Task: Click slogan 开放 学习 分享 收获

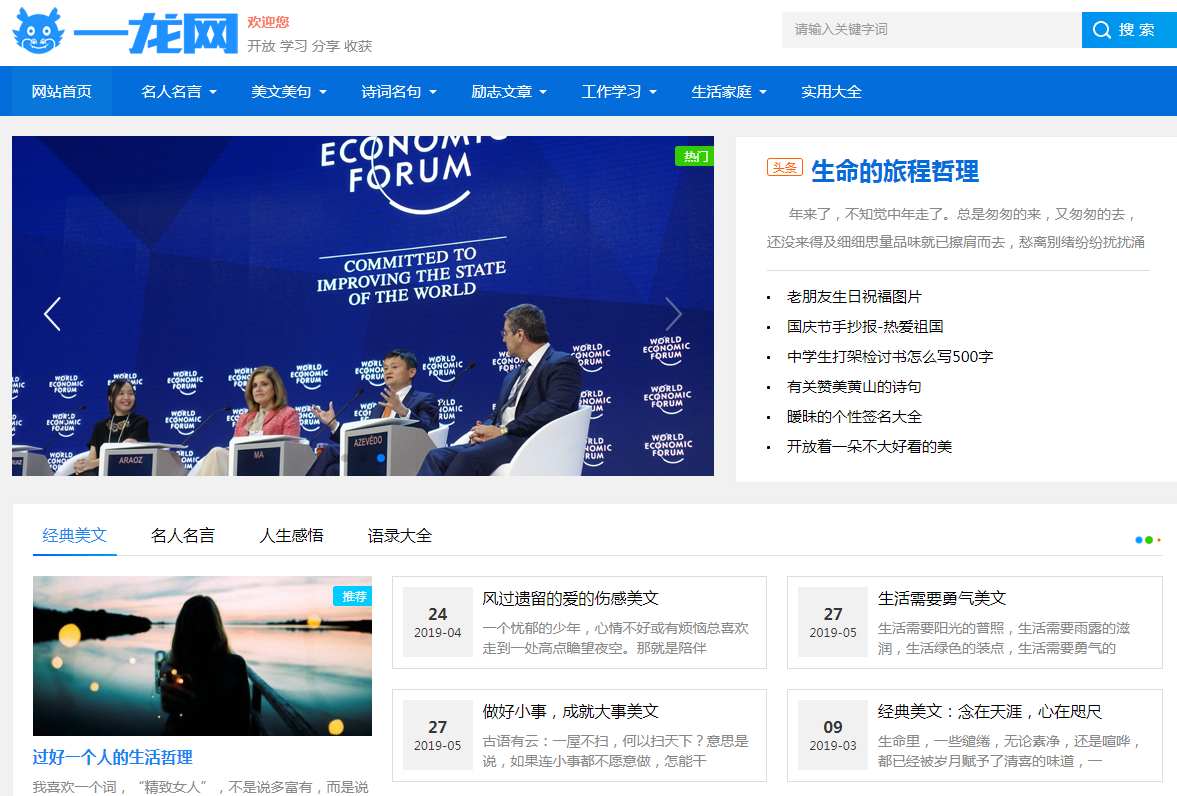Action: point(310,46)
